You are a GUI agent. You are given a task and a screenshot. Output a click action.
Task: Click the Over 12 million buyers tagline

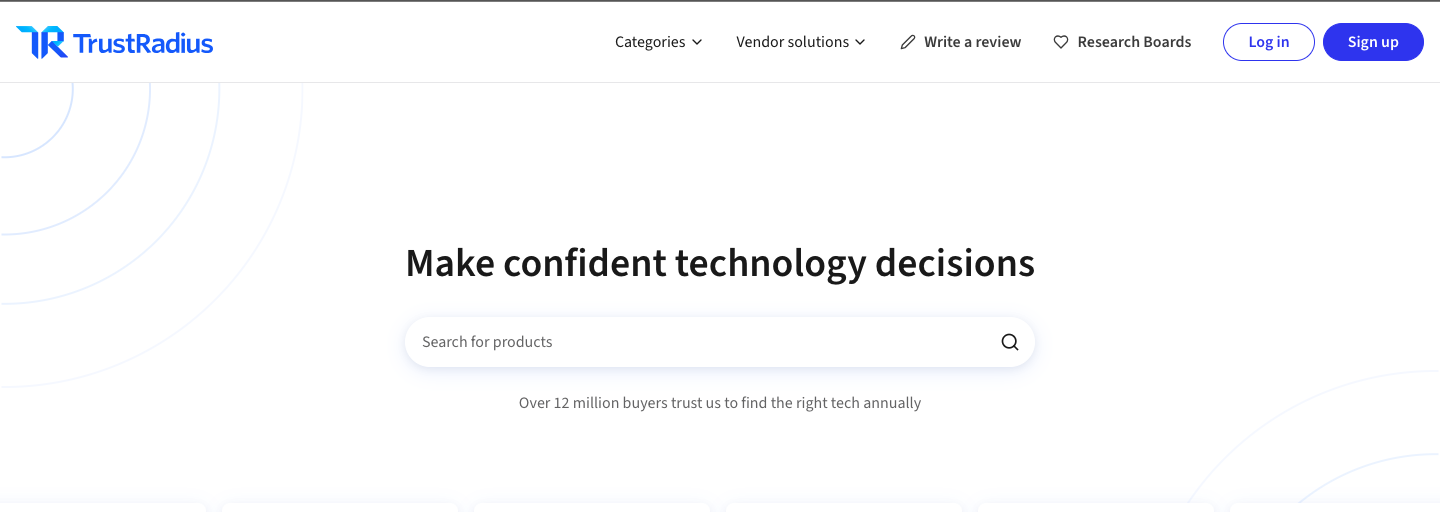720,403
